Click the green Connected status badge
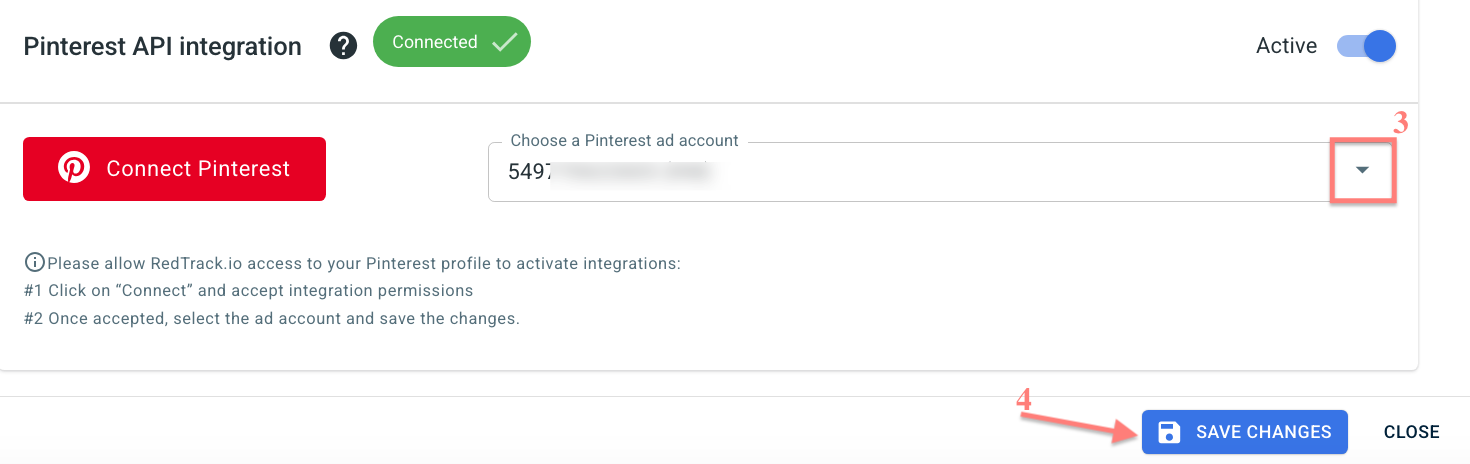1470x464 pixels. (x=451, y=42)
